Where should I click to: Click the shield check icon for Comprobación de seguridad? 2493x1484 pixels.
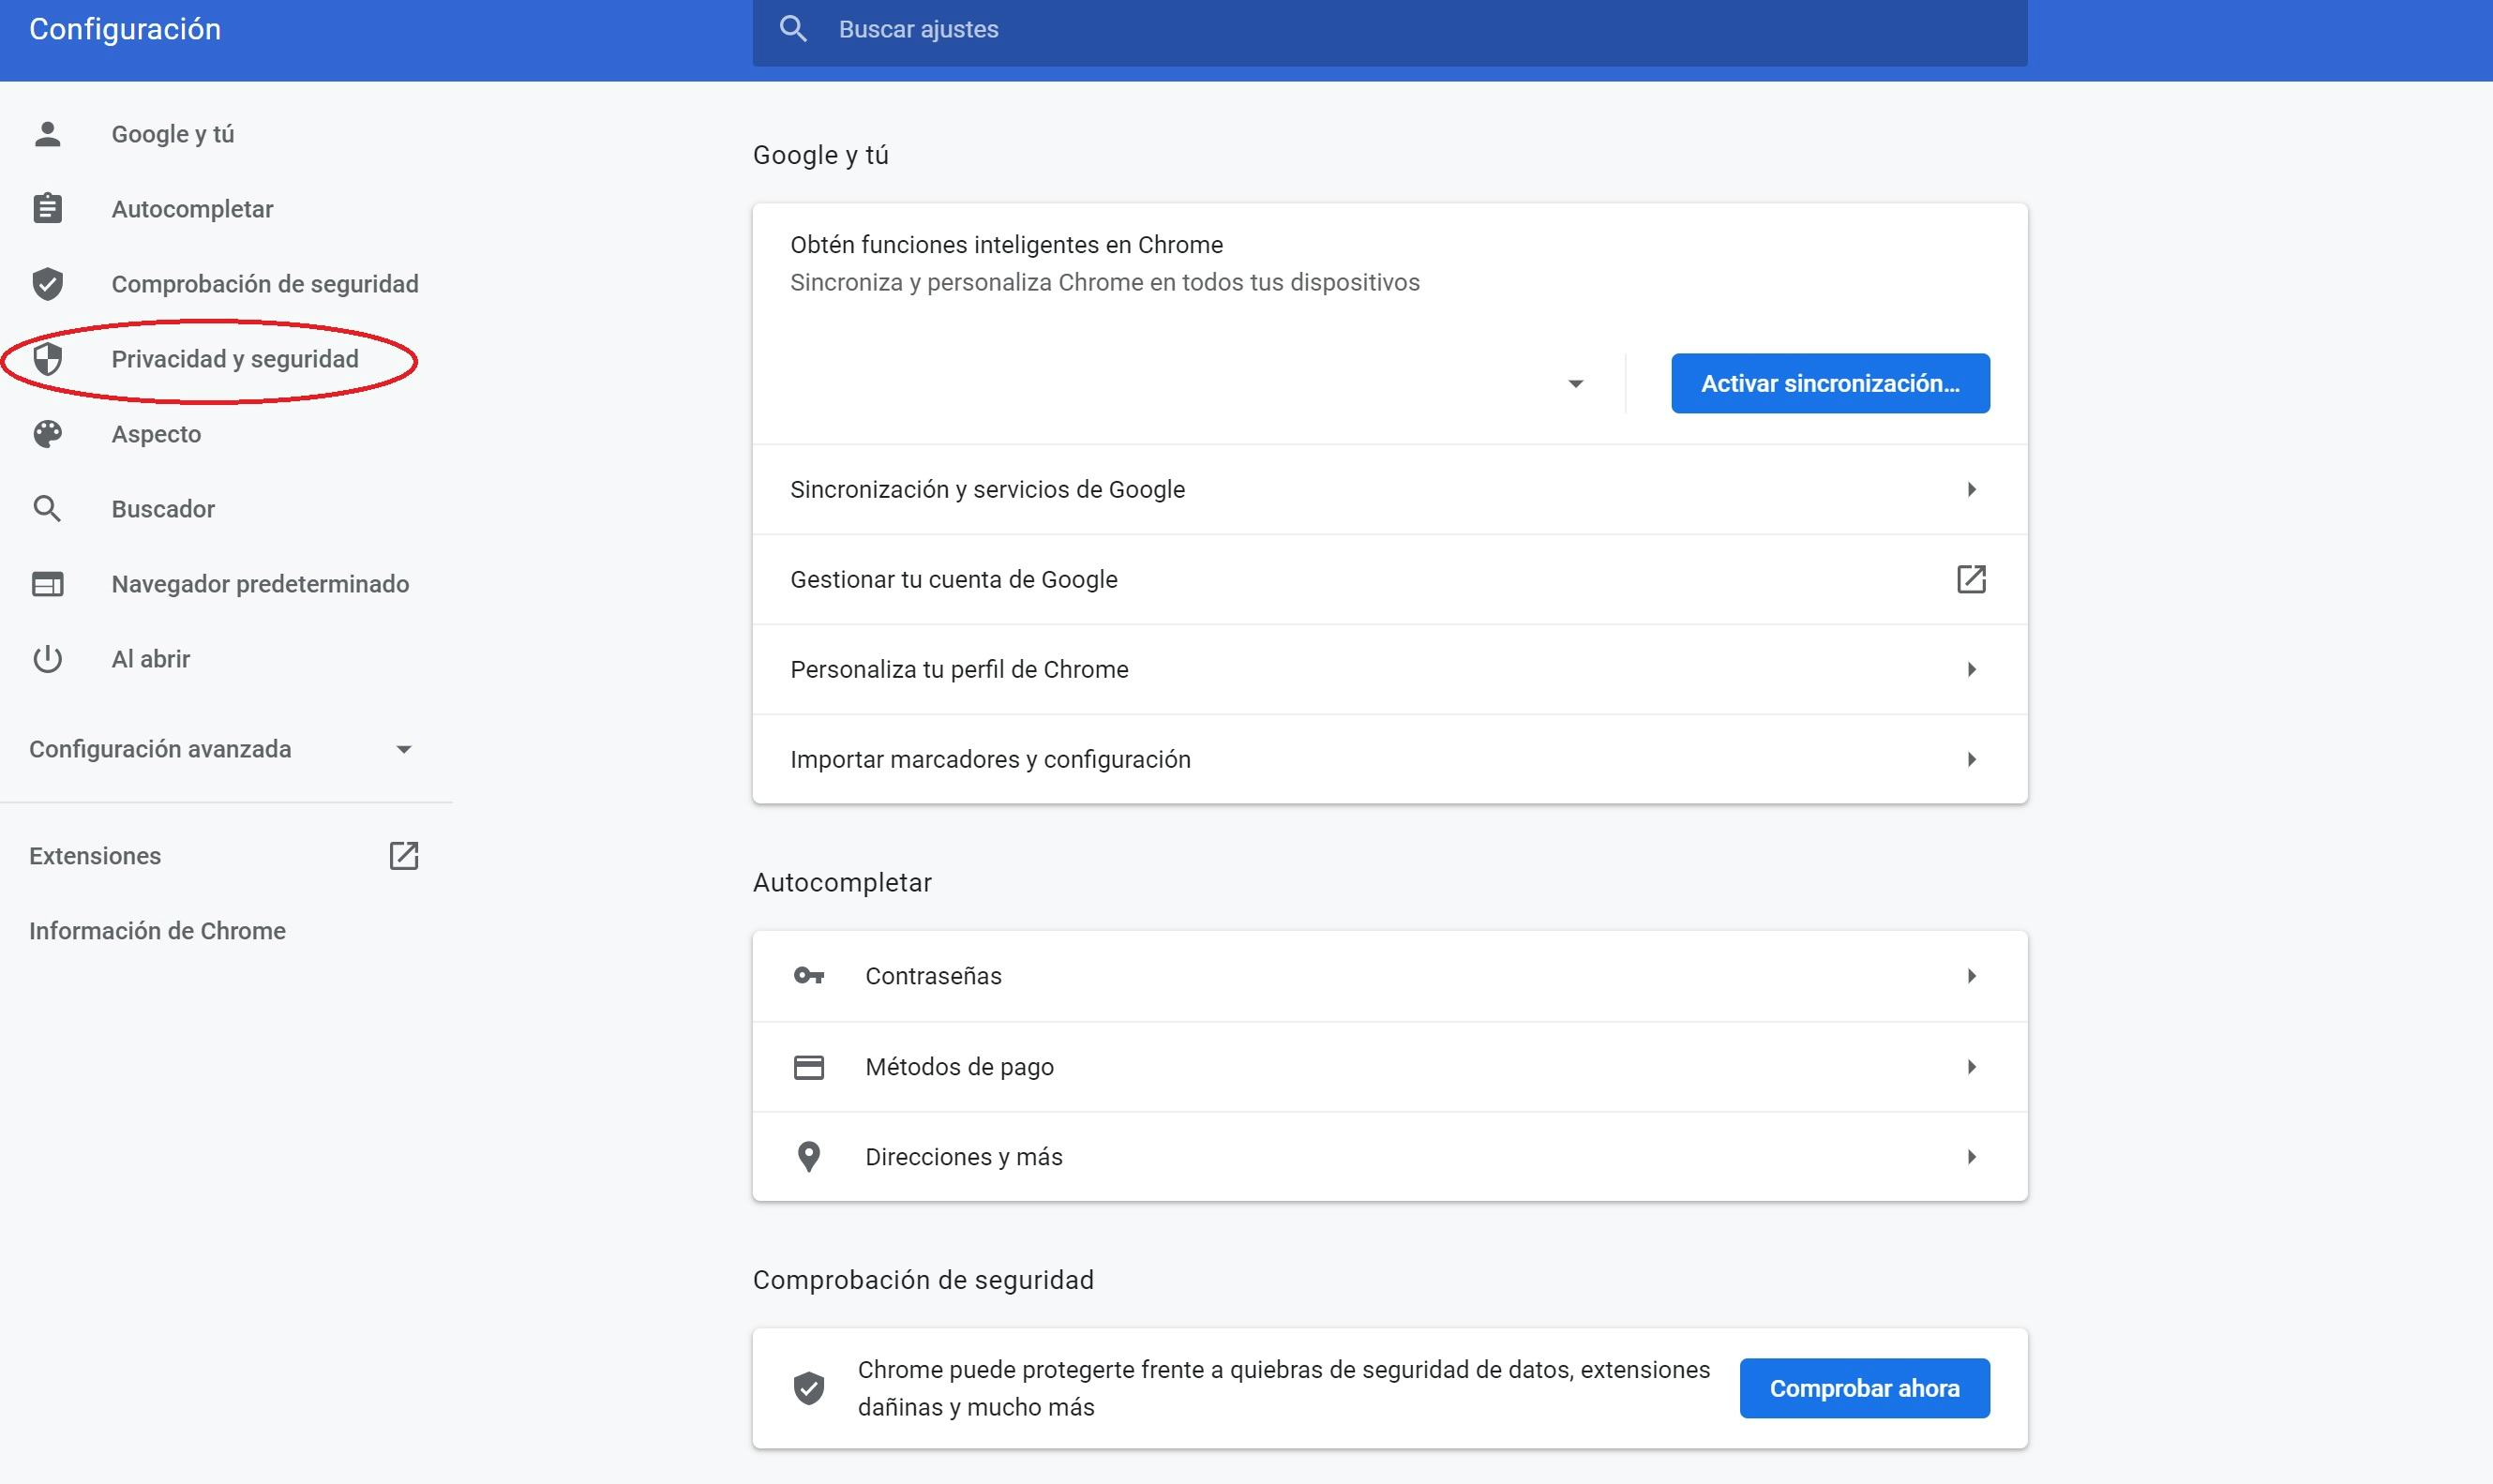pos(47,284)
